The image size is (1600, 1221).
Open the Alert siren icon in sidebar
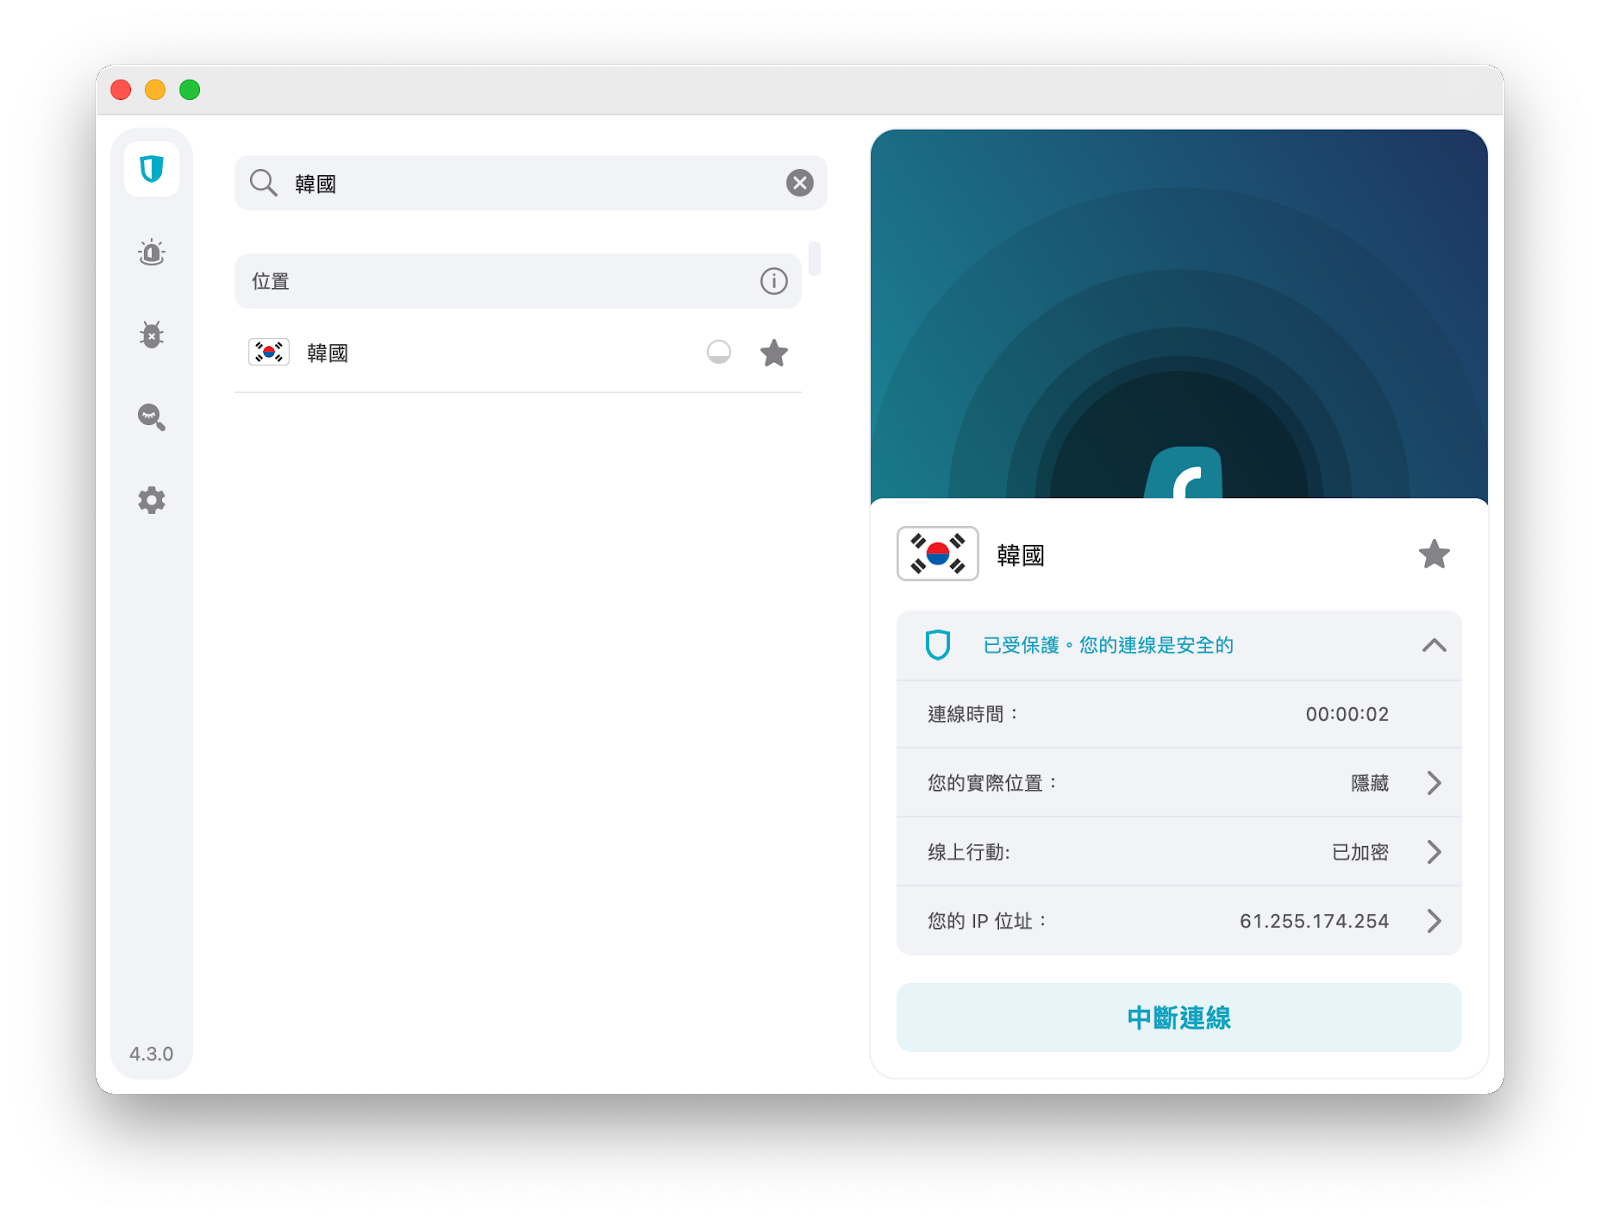152,252
